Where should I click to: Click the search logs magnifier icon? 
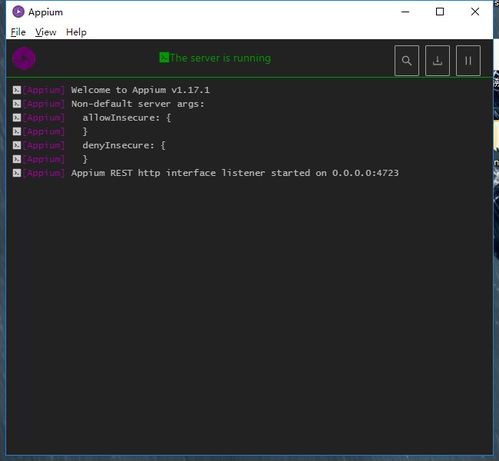click(x=406, y=61)
